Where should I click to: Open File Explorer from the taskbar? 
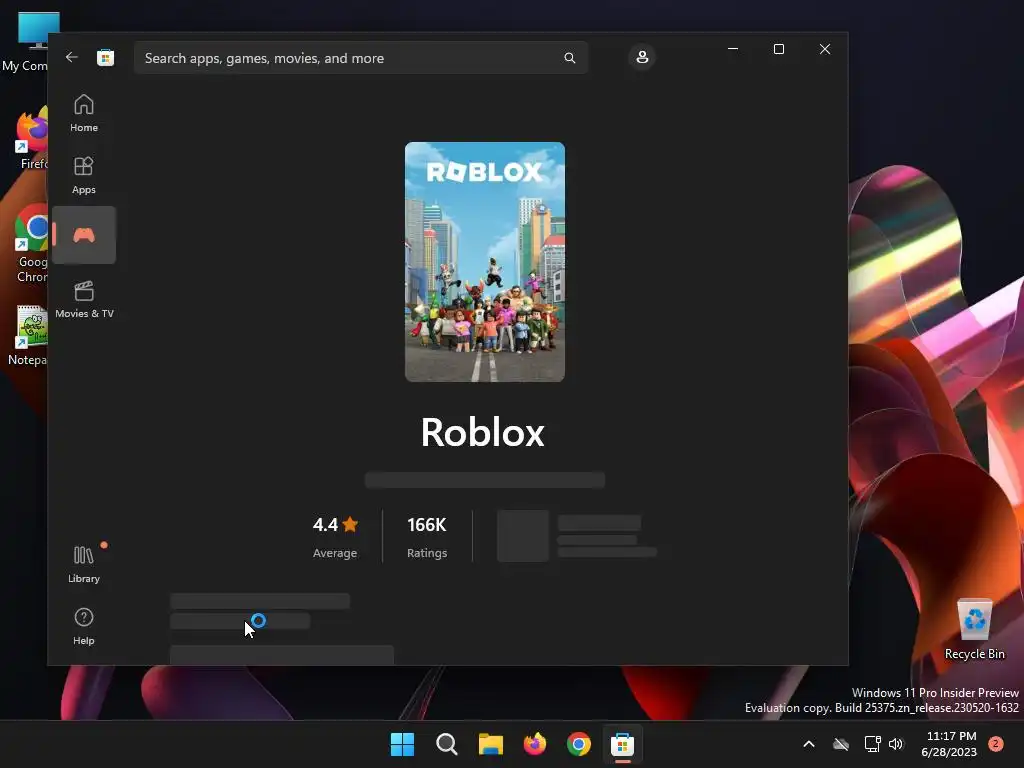click(490, 744)
